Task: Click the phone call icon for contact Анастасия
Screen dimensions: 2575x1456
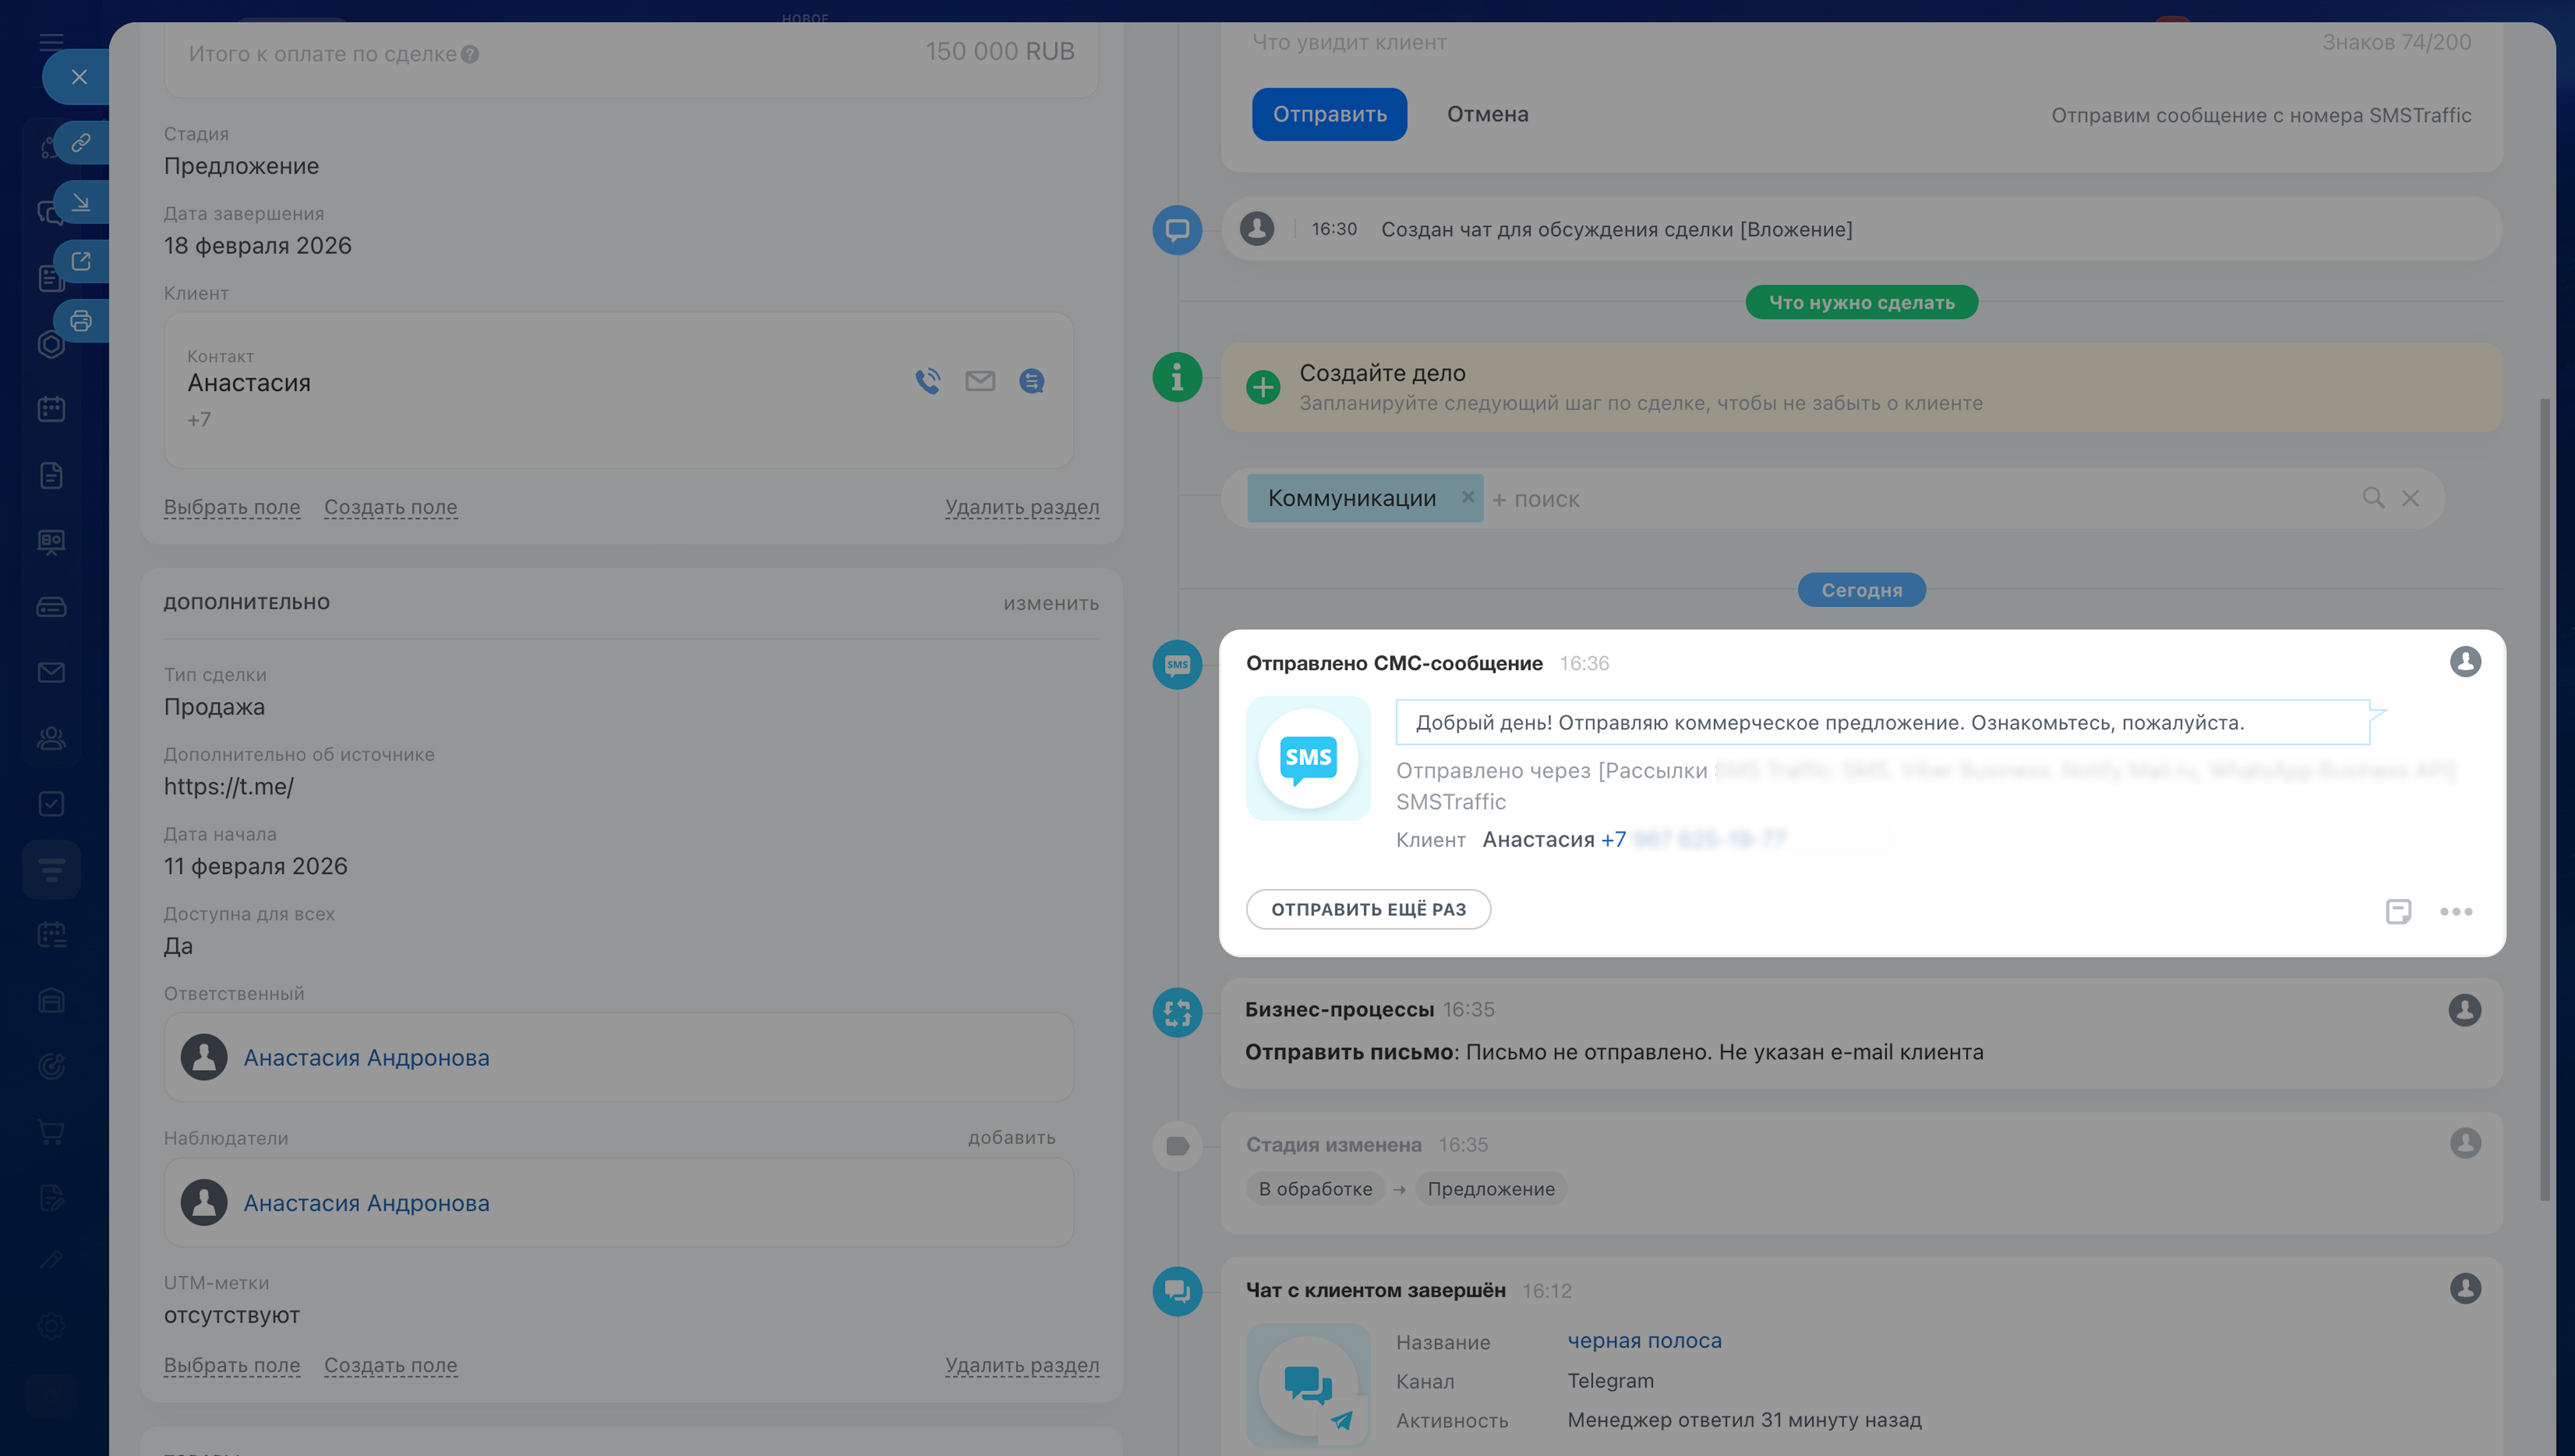Action: click(927, 381)
